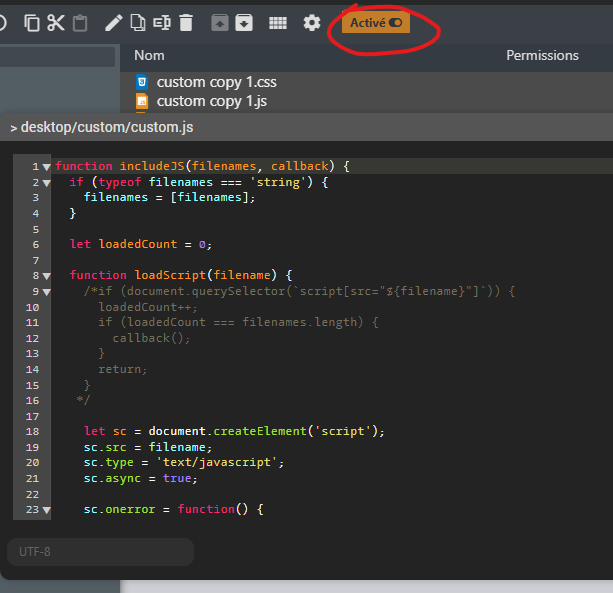Select file custom copy 1.js
The image size is (613, 593).
coord(212,101)
